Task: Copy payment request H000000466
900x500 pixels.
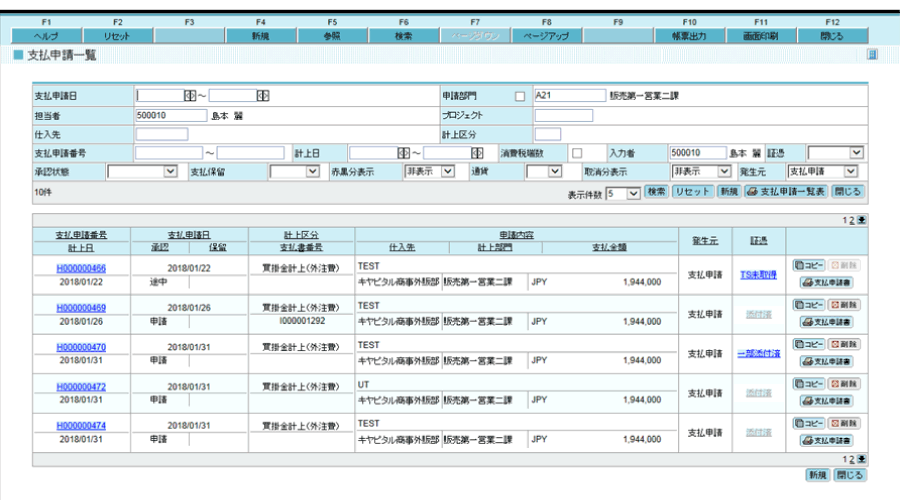Action: pos(809,265)
